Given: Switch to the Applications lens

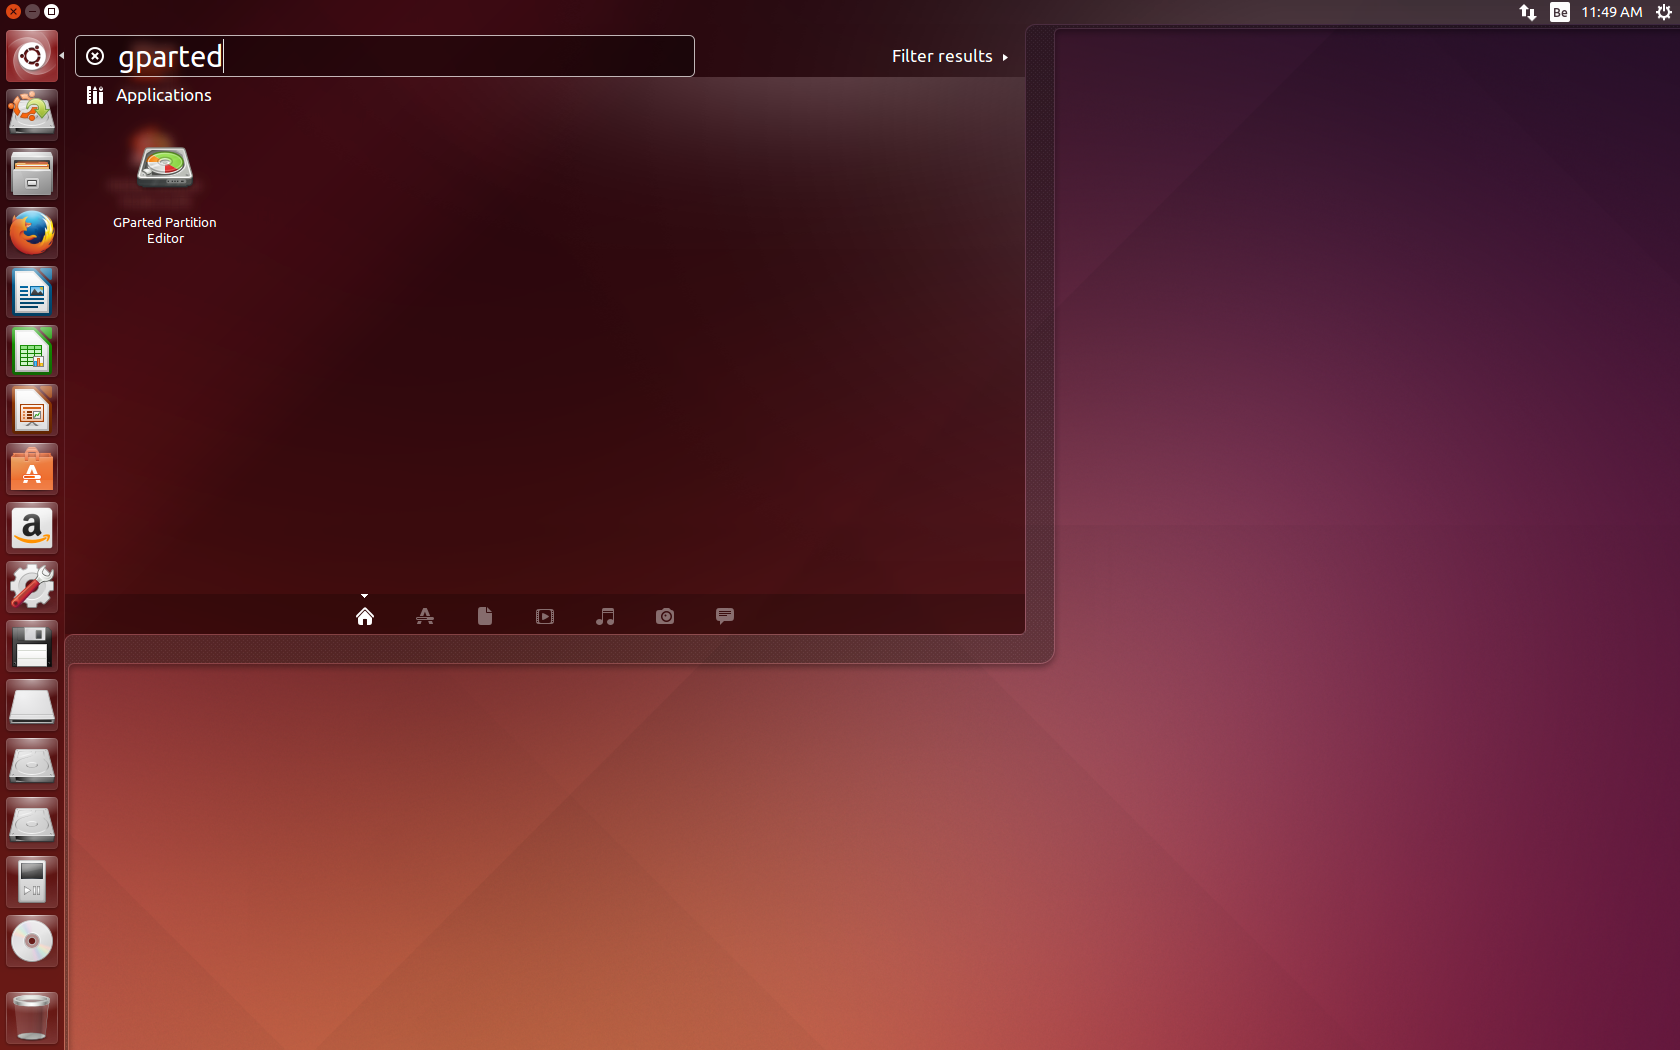Looking at the screenshot, I should click(425, 616).
